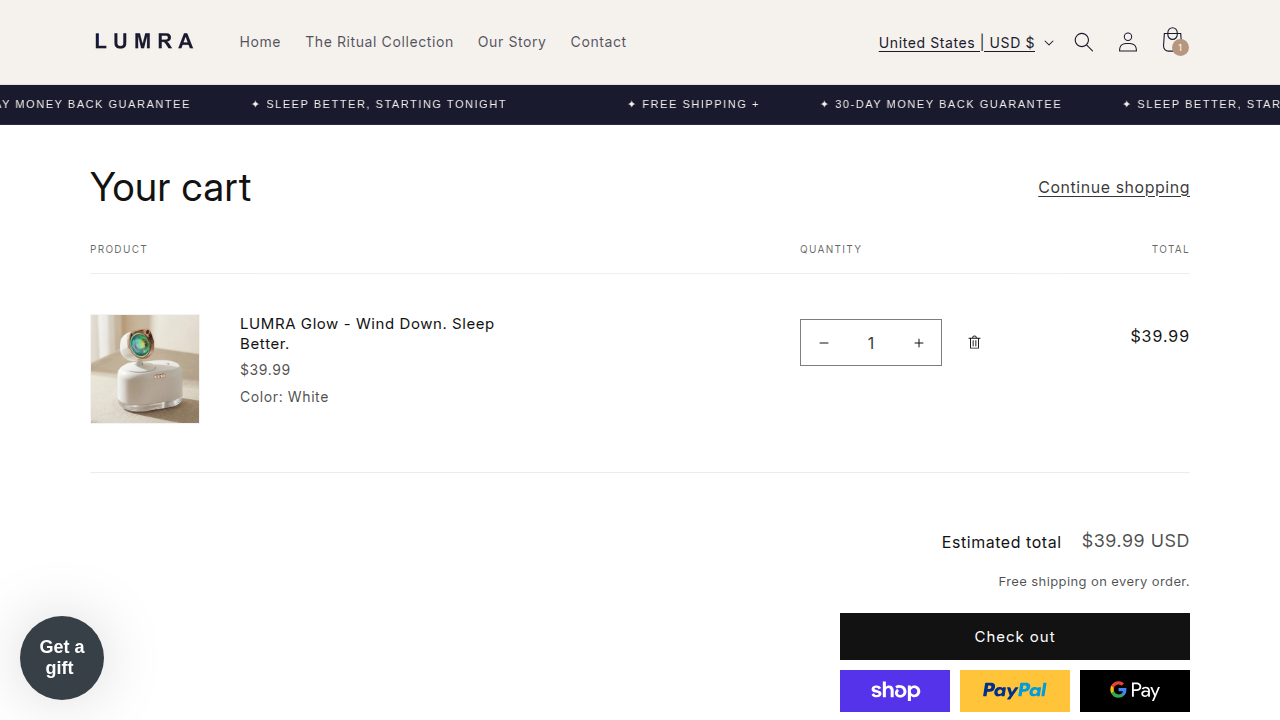Open the Contact page
Image resolution: width=1280 pixels, height=720 pixels.
(x=598, y=42)
